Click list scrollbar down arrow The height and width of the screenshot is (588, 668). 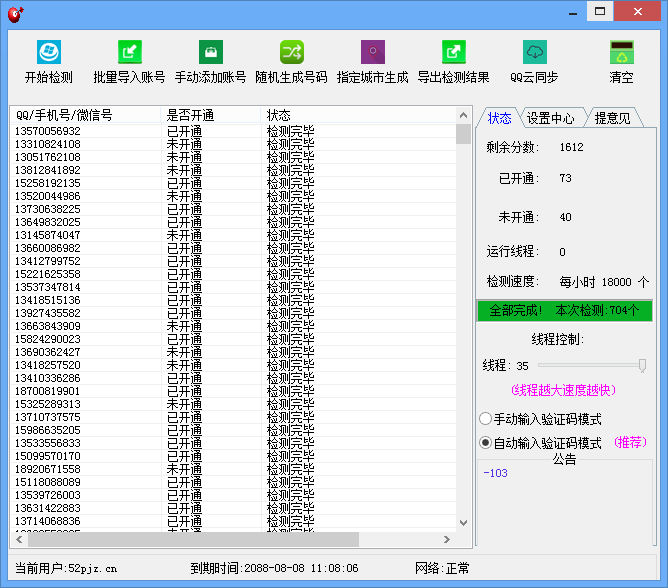click(x=463, y=522)
